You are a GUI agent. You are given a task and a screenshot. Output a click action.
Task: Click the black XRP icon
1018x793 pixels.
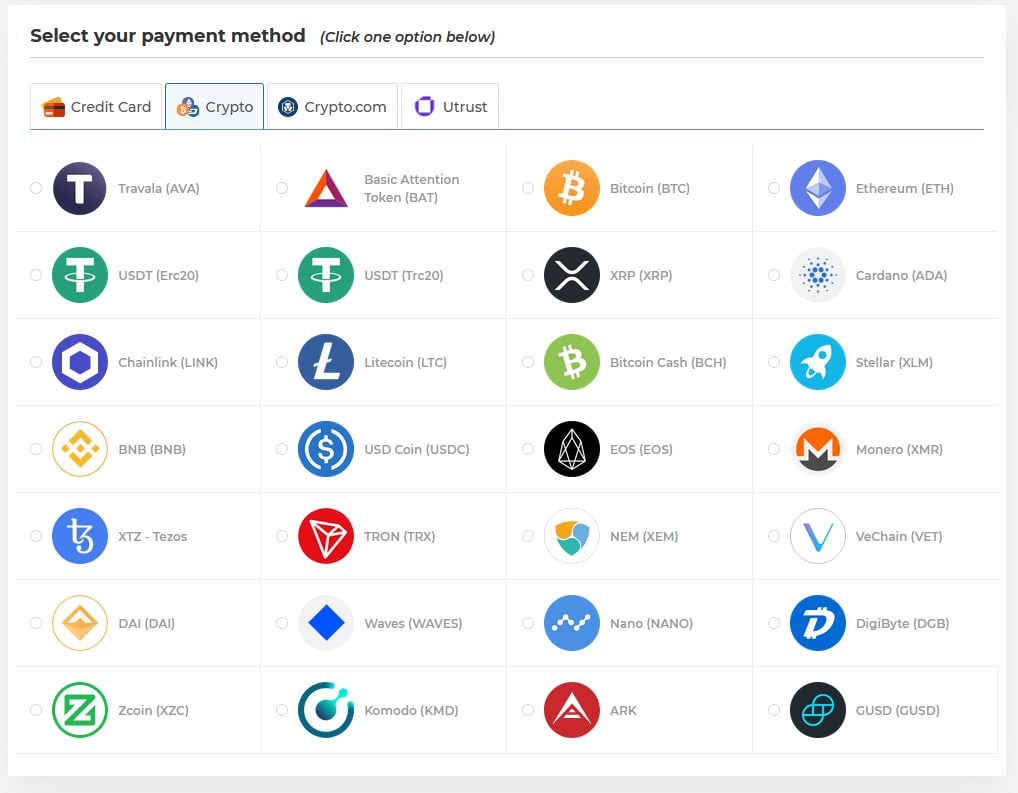pos(572,275)
